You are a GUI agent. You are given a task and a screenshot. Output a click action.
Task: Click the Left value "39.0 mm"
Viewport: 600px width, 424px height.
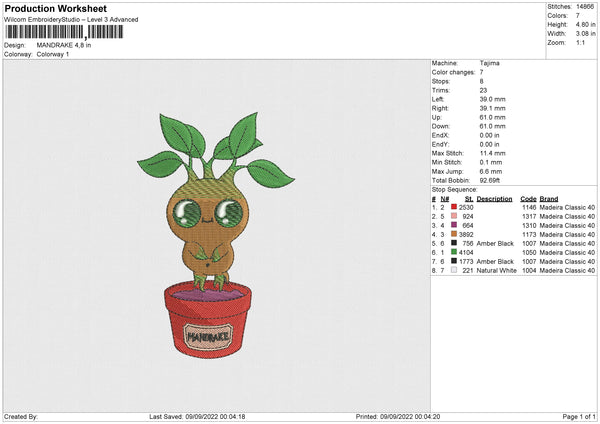coord(492,99)
